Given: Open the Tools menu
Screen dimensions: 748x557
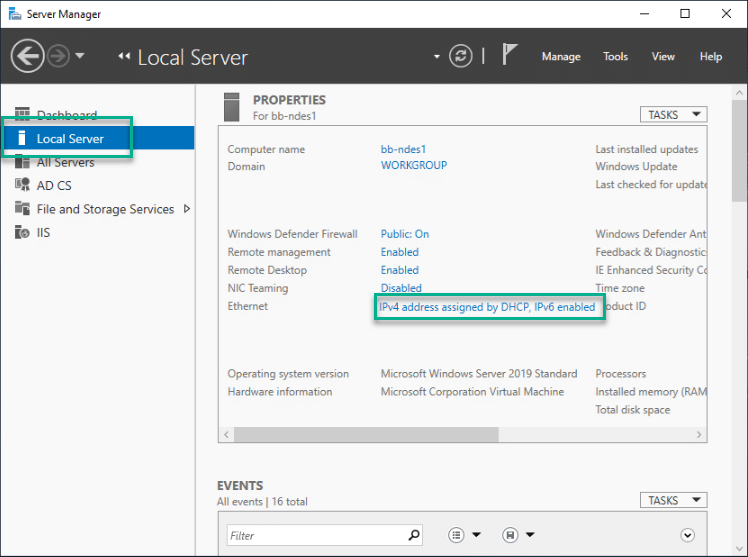Looking at the screenshot, I should click(x=615, y=56).
